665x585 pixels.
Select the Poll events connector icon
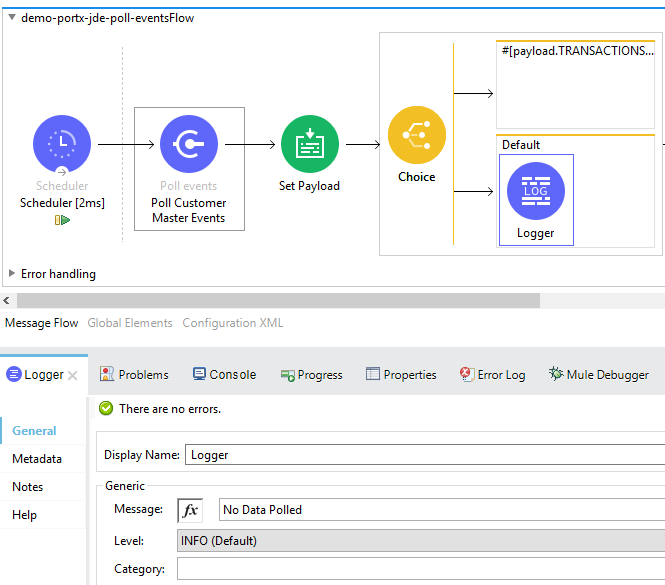pyautogui.click(x=189, y=144)
